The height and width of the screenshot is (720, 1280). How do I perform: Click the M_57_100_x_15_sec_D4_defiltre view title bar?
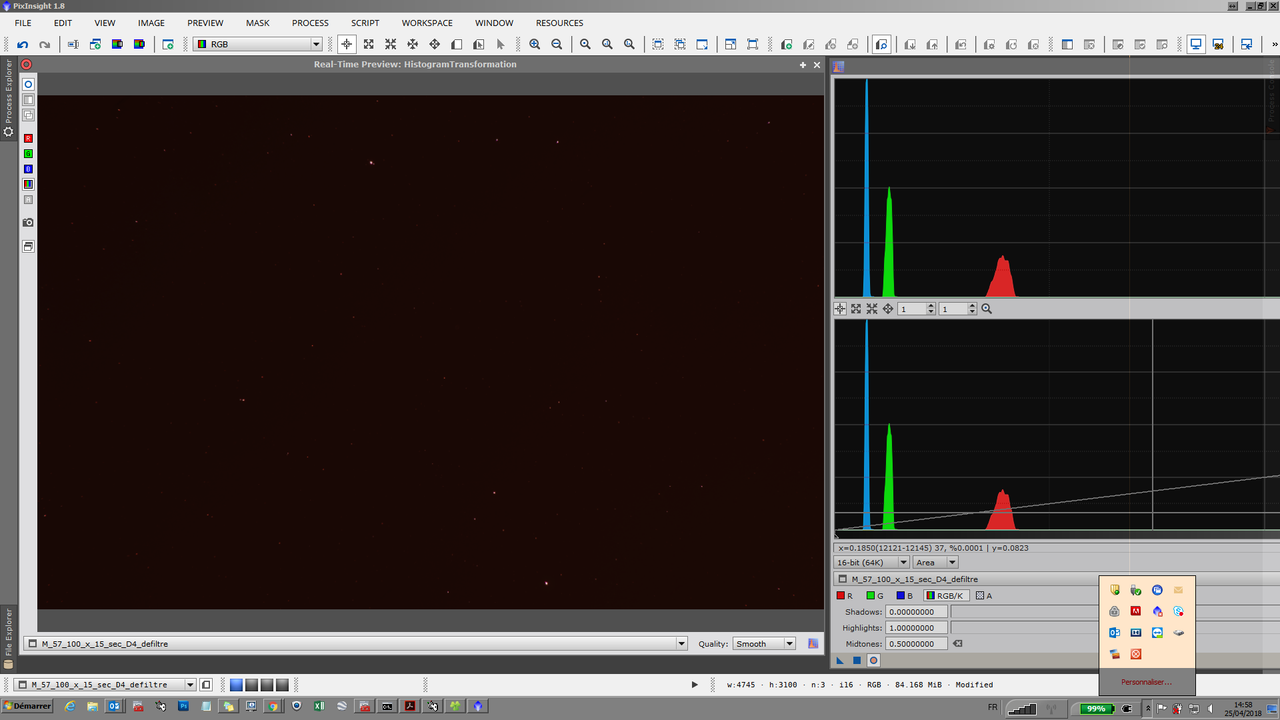pos(1056,579)
